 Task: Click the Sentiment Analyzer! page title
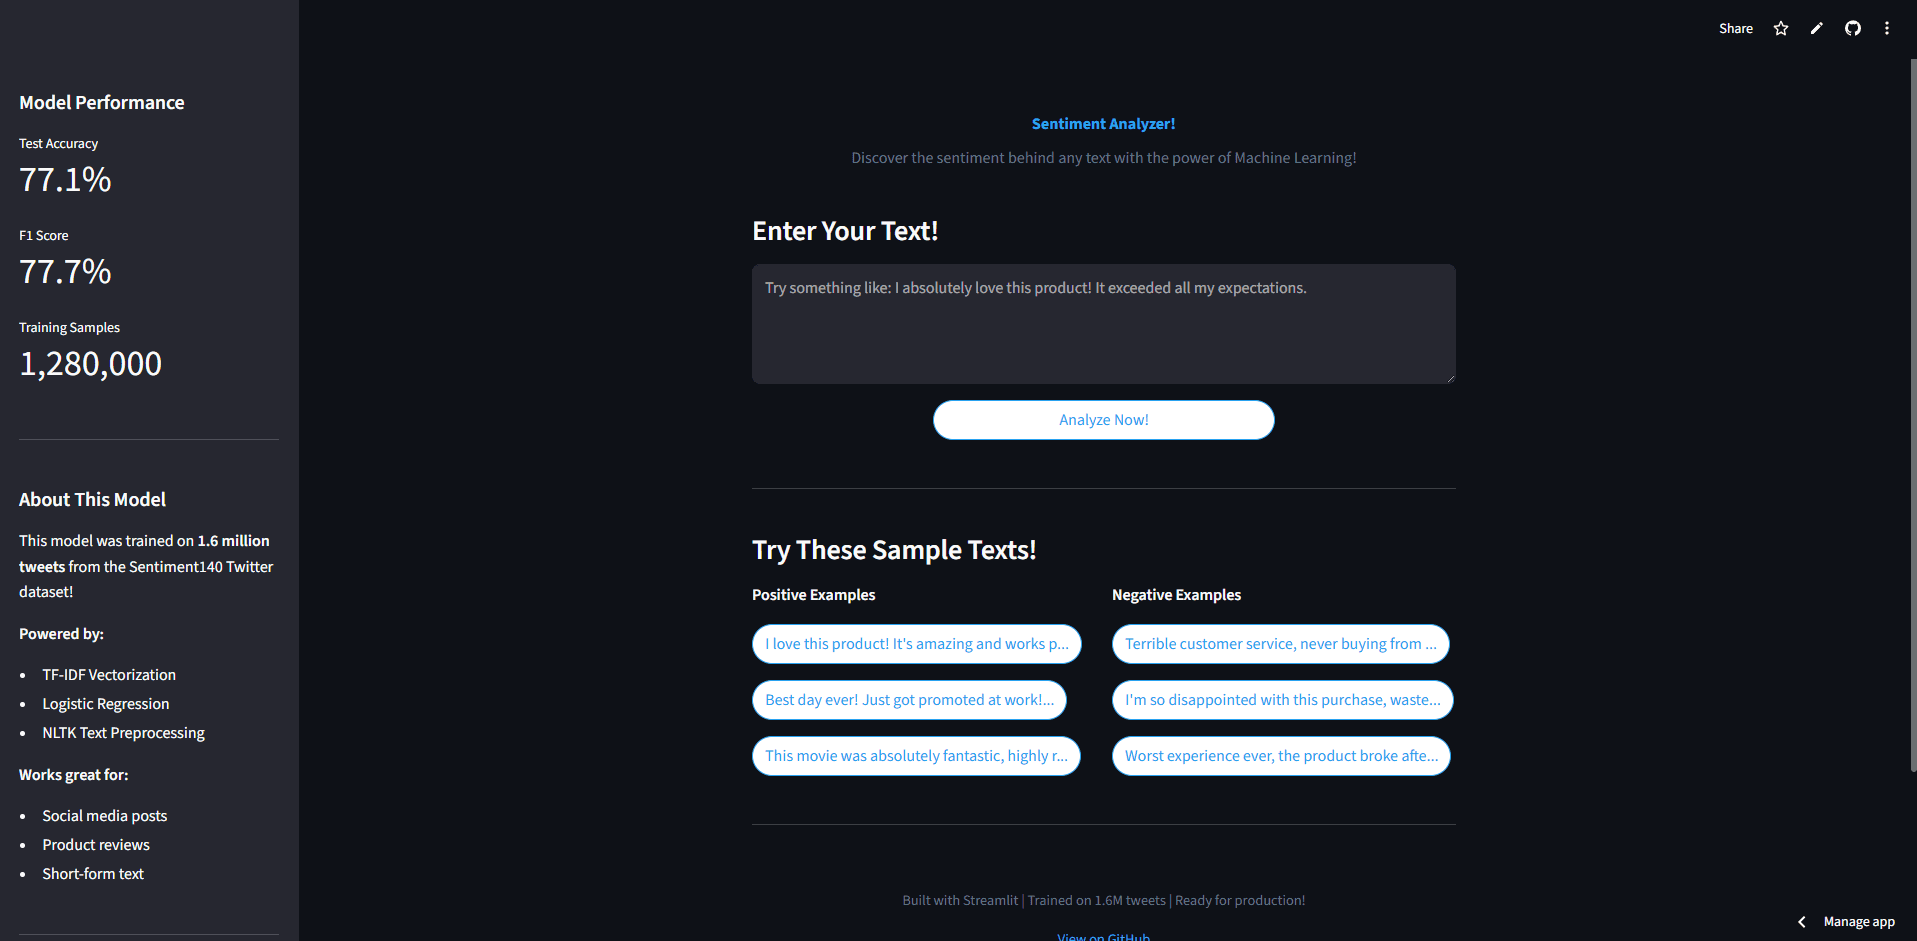[1103, 123]
